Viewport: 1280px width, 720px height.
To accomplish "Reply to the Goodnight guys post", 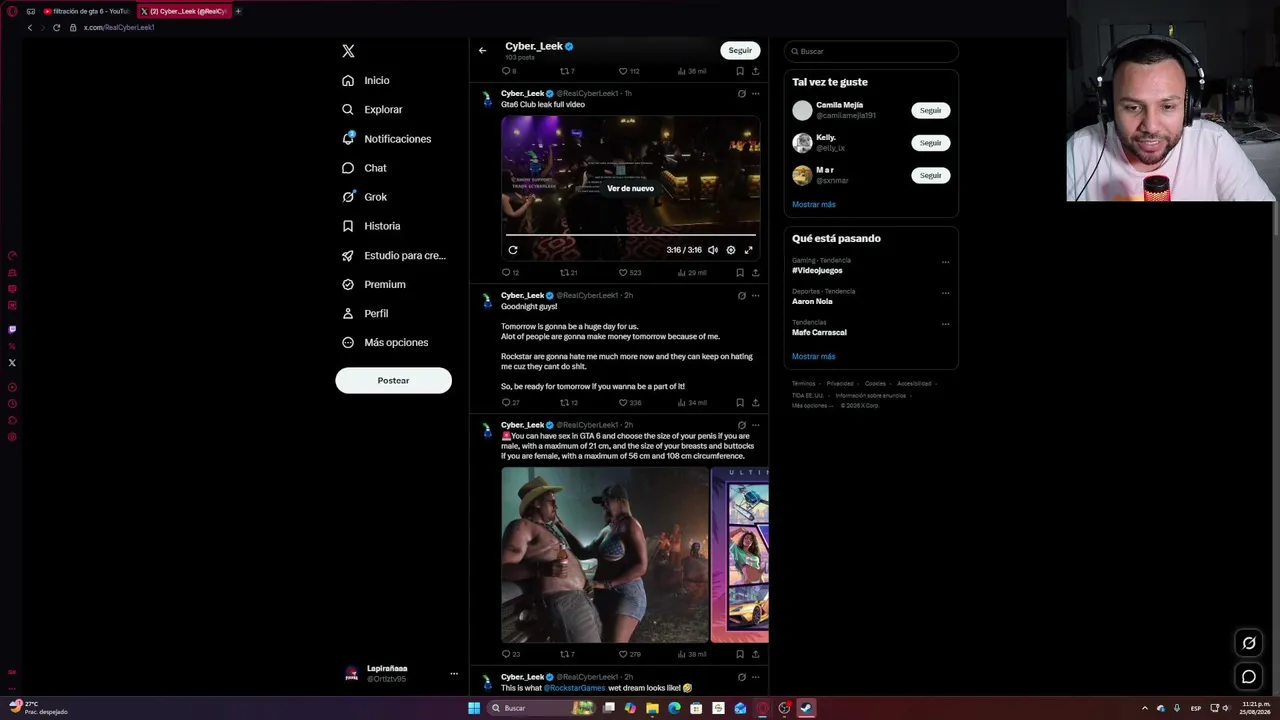I will pyautogui.click(x=510, y=402).
